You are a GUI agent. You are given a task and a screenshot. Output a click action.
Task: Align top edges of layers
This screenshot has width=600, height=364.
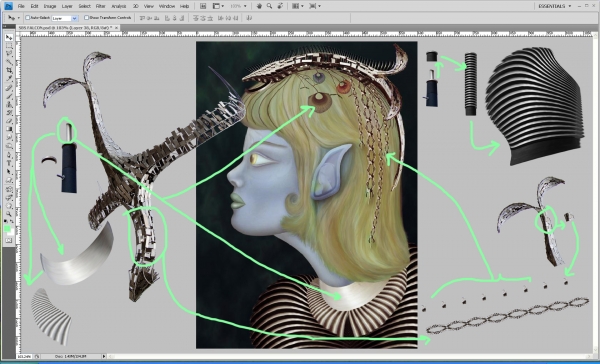143,18
